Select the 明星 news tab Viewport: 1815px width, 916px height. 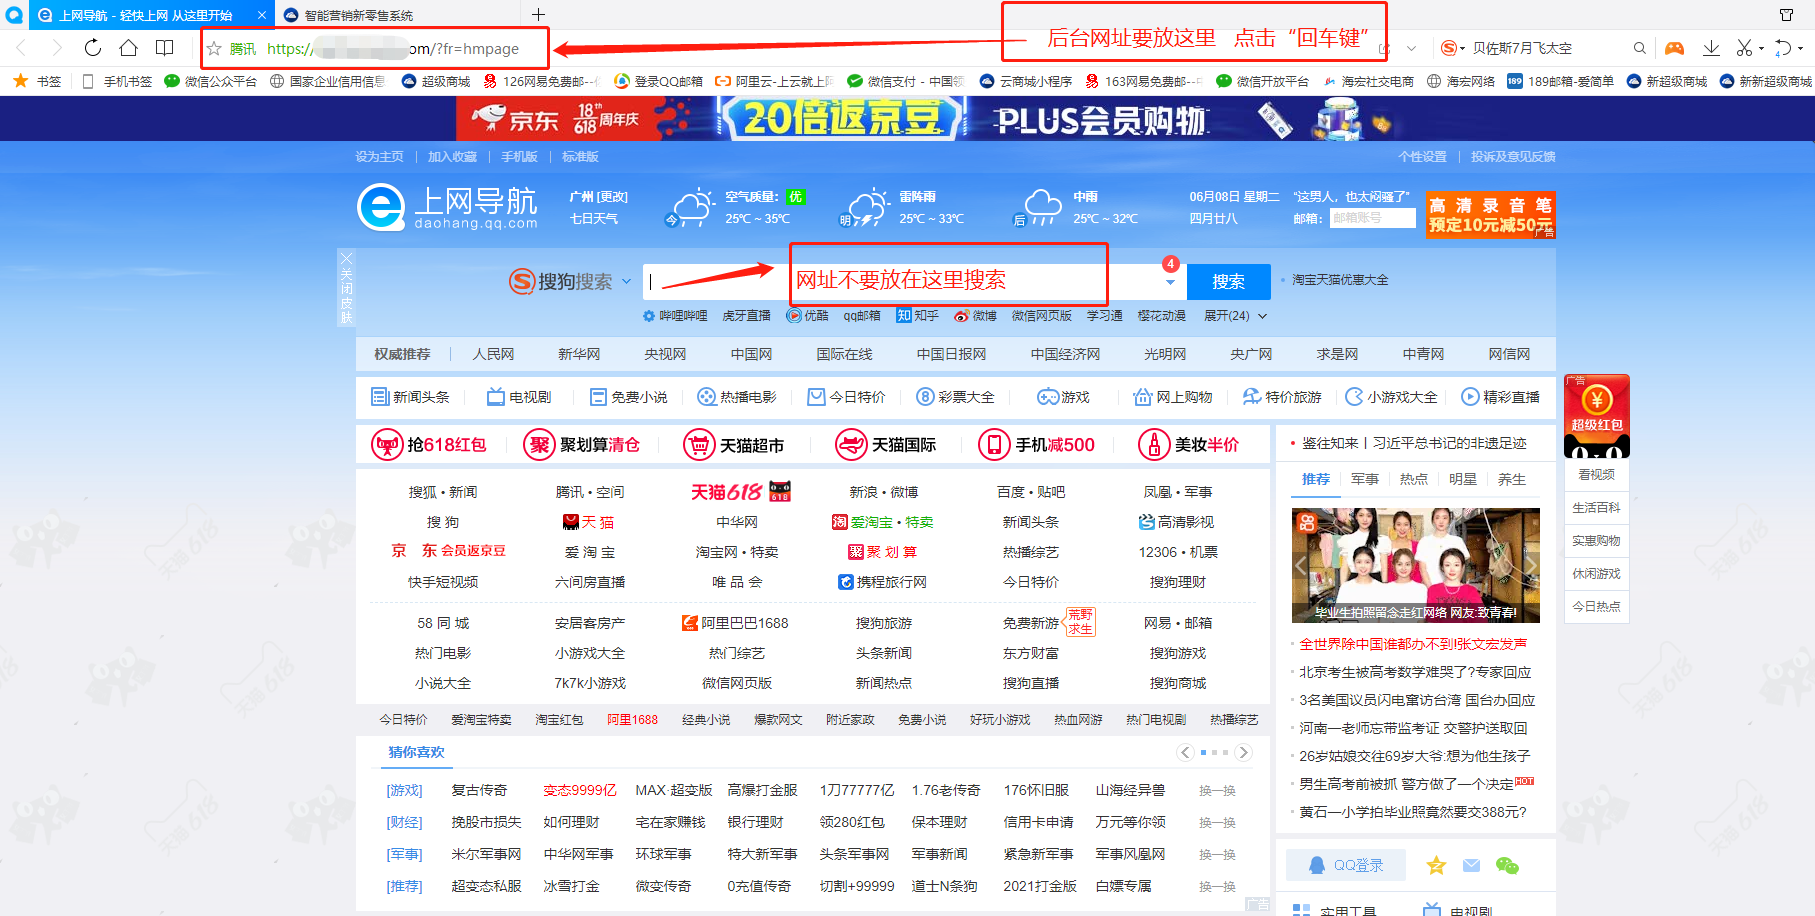(1463, 479)
